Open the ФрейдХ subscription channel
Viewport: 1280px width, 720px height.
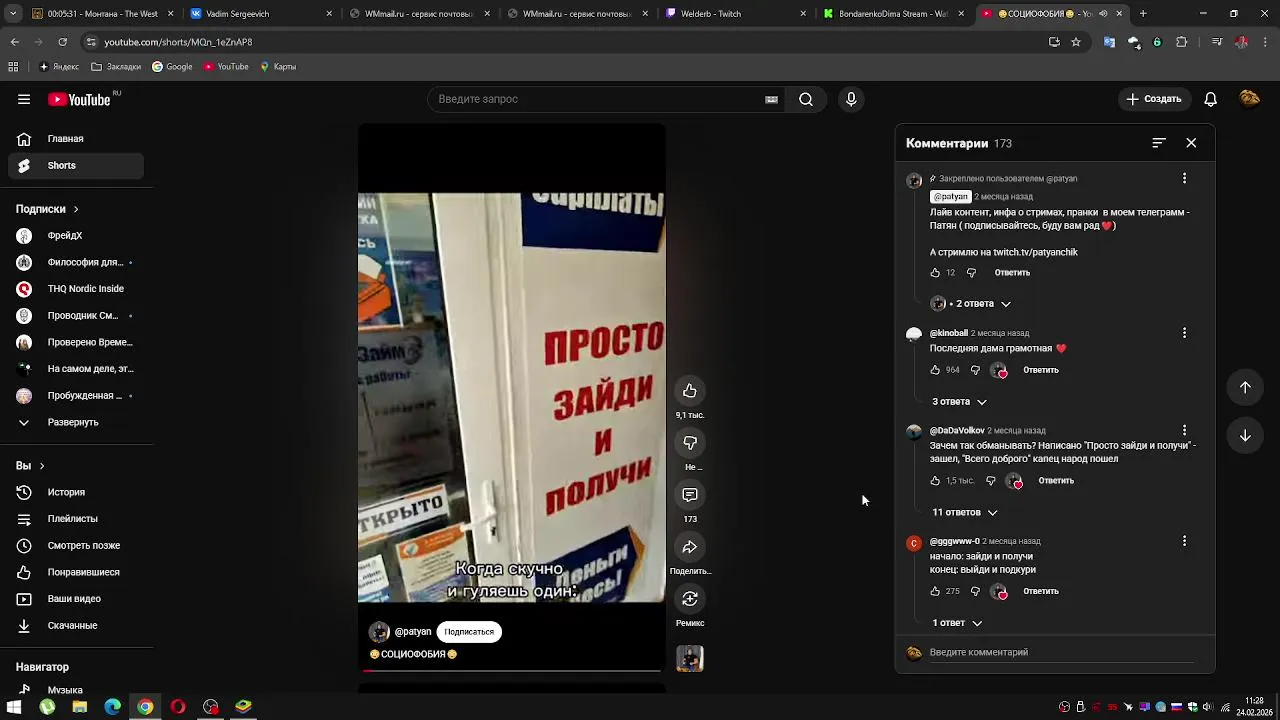pyautogui.click(x=76, y=236)
